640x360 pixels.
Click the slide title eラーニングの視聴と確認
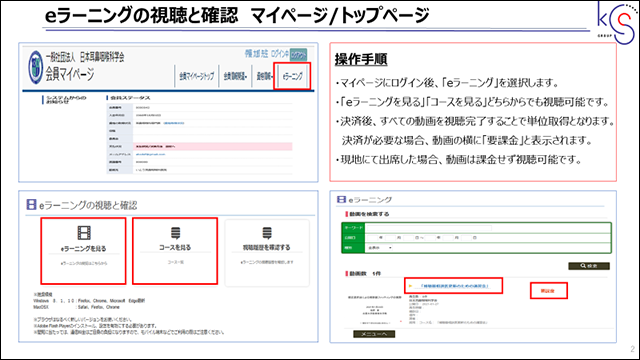141,16
